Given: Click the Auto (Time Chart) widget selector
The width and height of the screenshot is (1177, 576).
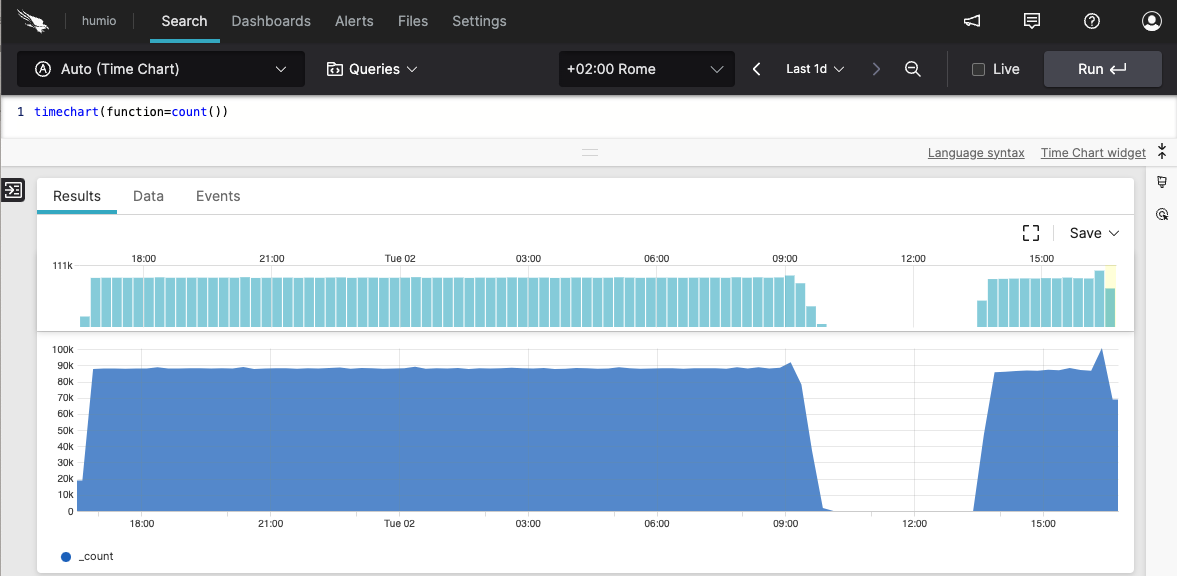Looking at the screenshot, I should click(160, 69).
